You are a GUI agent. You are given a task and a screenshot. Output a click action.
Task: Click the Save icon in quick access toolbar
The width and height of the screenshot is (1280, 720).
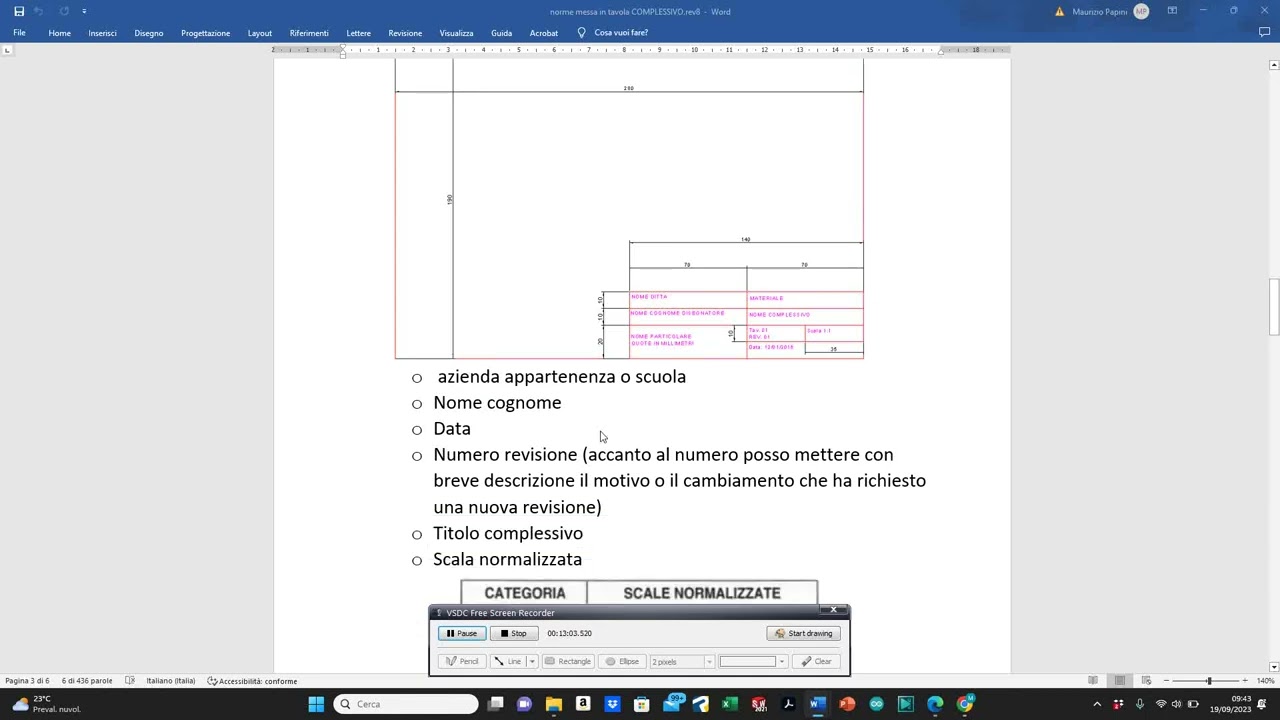click(x=19, y=11)
